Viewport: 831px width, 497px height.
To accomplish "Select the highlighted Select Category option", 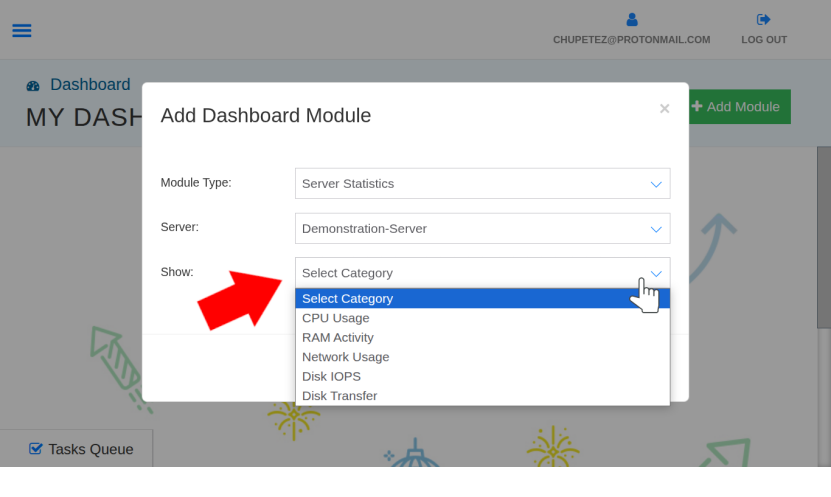I will (348, 298).
